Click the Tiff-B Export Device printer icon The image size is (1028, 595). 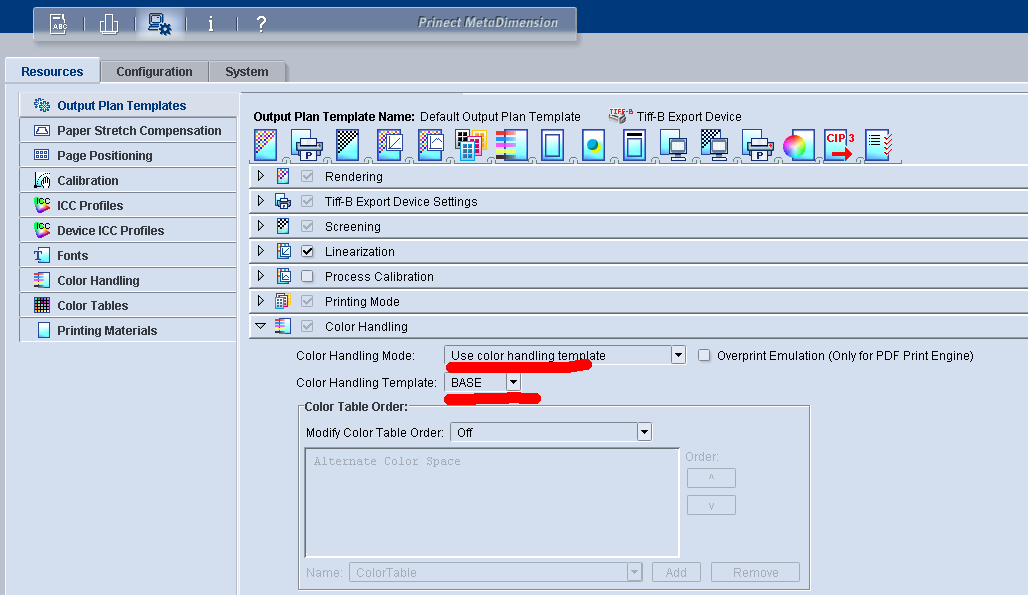[x=620, y=116]
